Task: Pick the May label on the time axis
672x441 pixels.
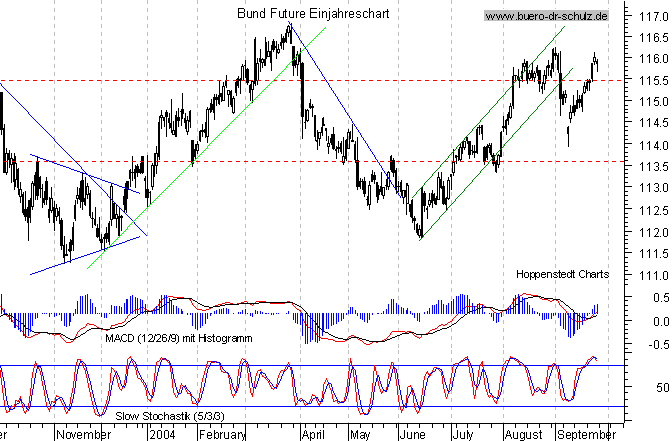Action: pos(360,435)
